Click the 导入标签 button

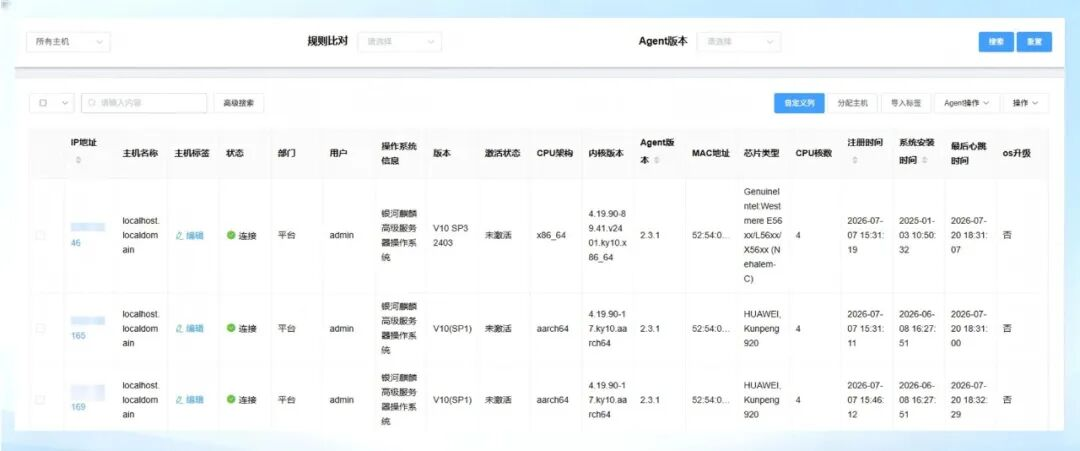[x=906, y=103]
